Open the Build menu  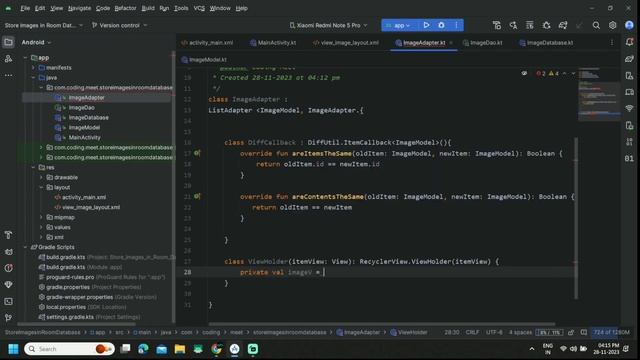pos(148,8)
